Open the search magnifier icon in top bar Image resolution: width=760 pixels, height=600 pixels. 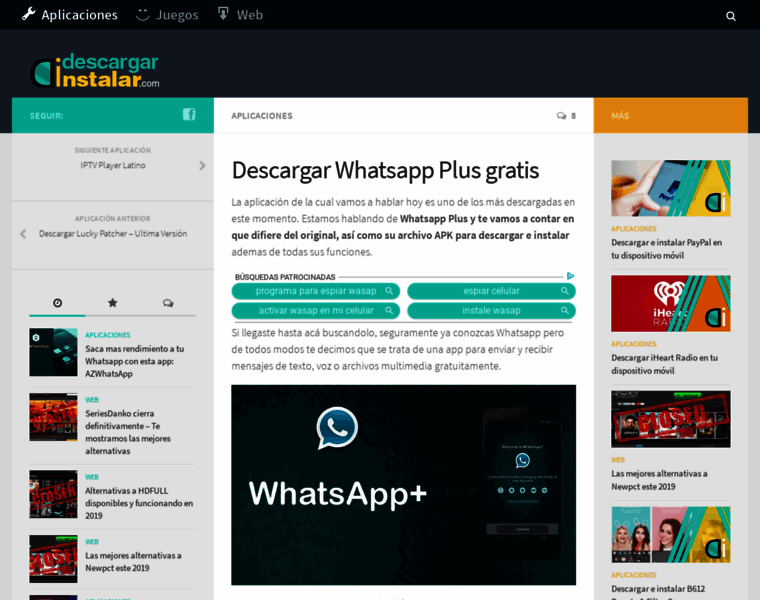(730, 16)
